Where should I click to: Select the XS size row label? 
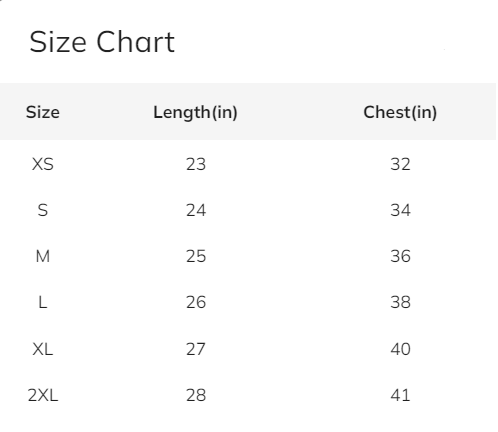[x=43, y=164]
